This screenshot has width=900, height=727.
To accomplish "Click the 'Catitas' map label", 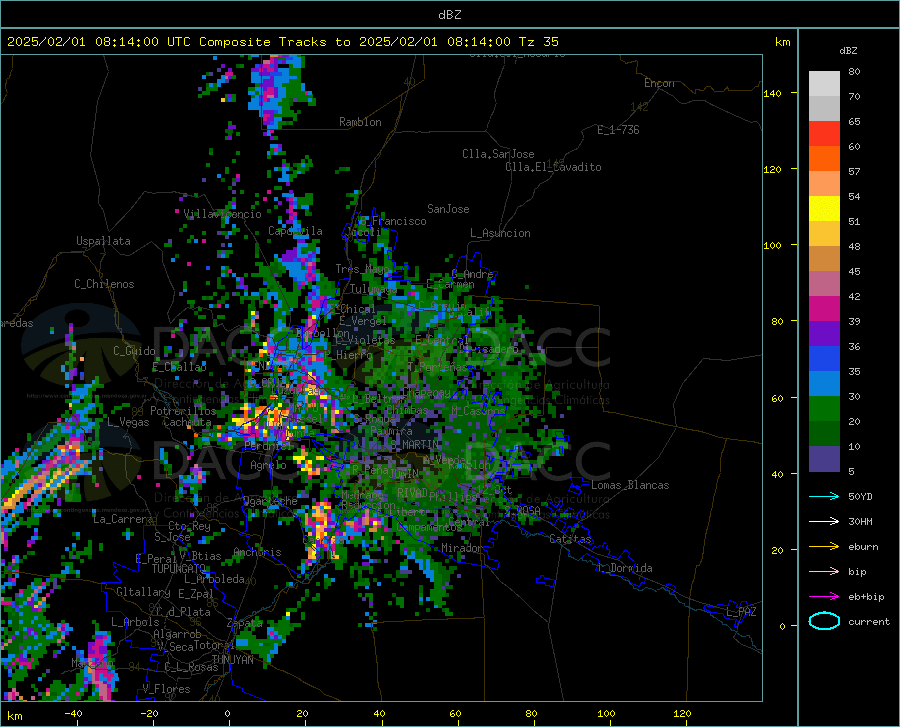I will coord(571,539).
